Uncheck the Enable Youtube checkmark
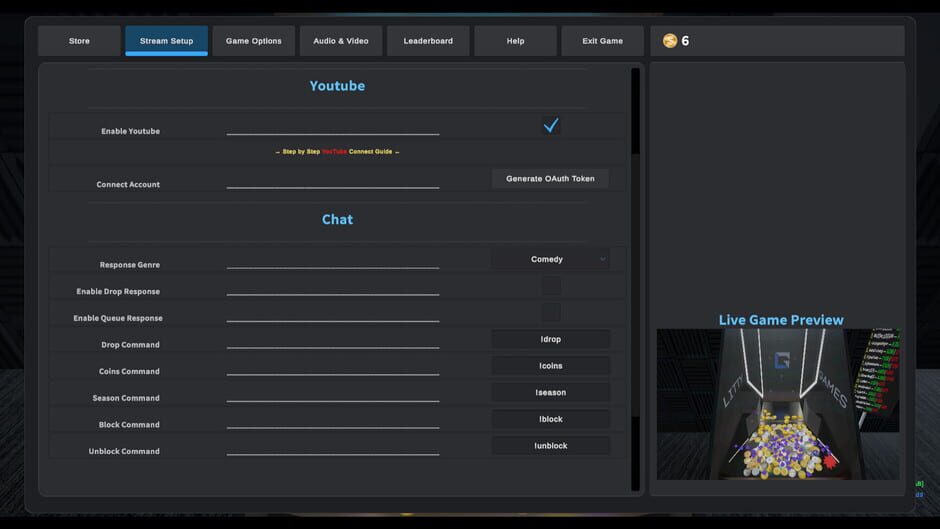 551,125
